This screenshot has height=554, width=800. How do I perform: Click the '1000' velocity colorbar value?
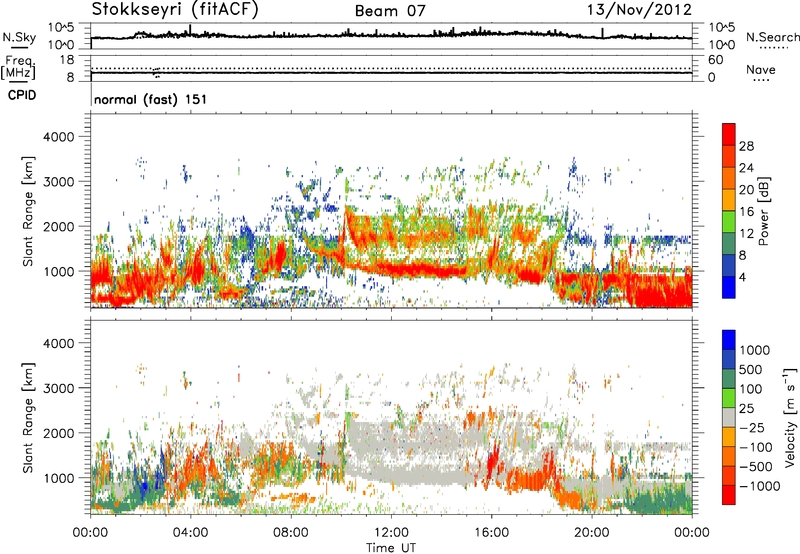point(754,350)
